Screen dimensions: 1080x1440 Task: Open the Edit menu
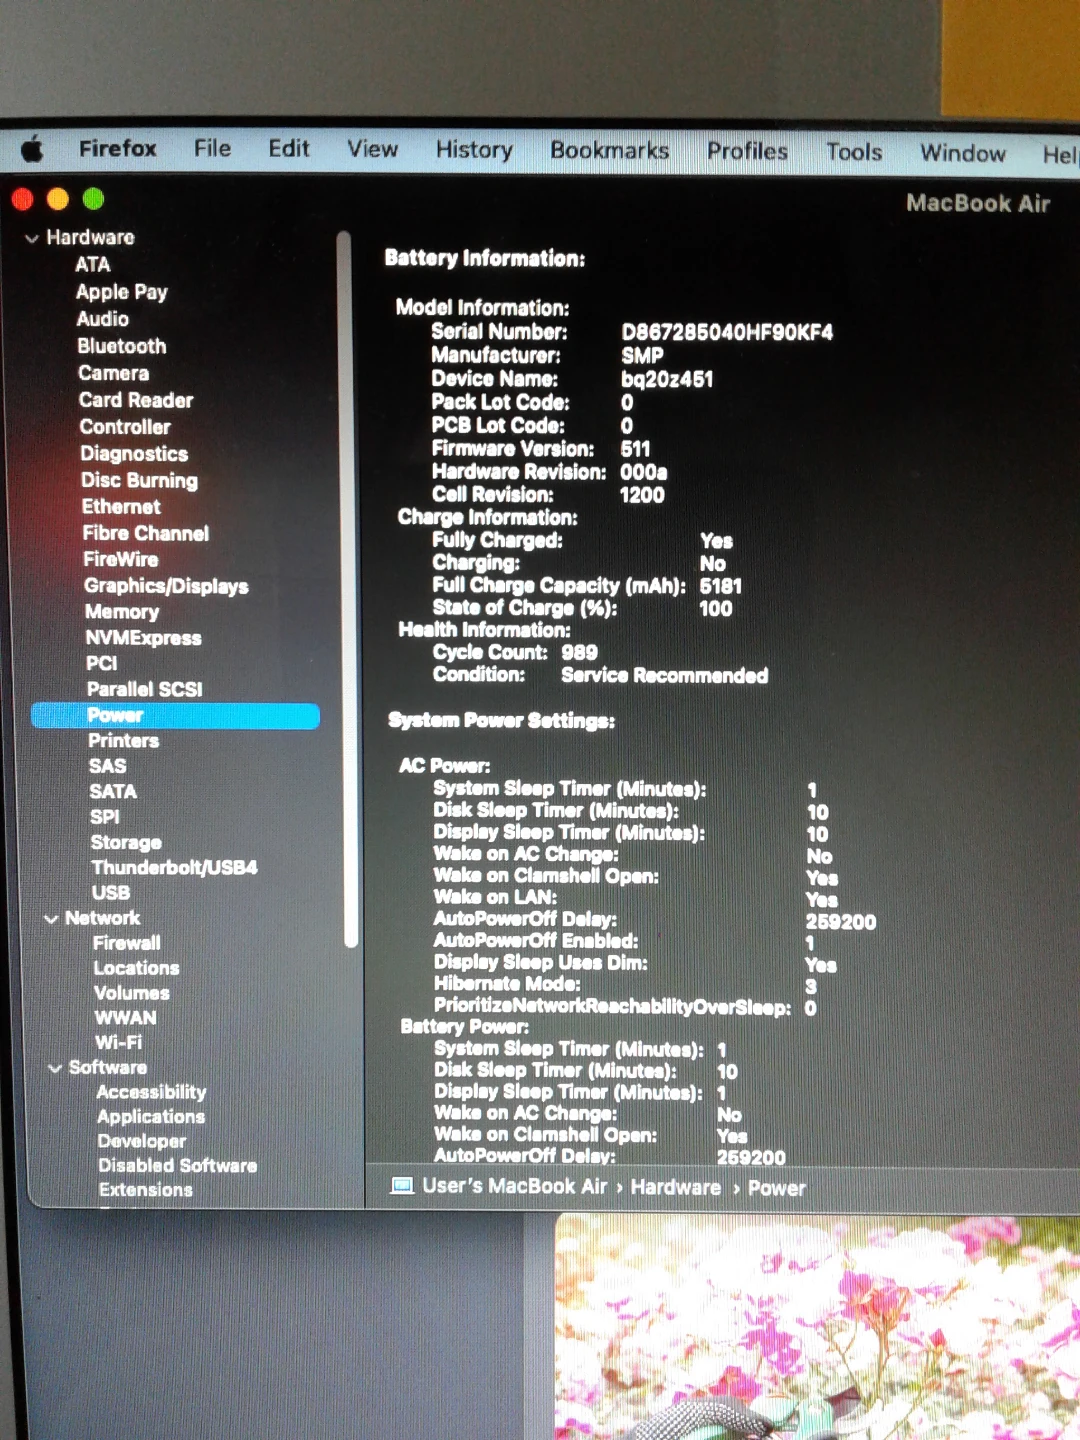tap(289, 148)
